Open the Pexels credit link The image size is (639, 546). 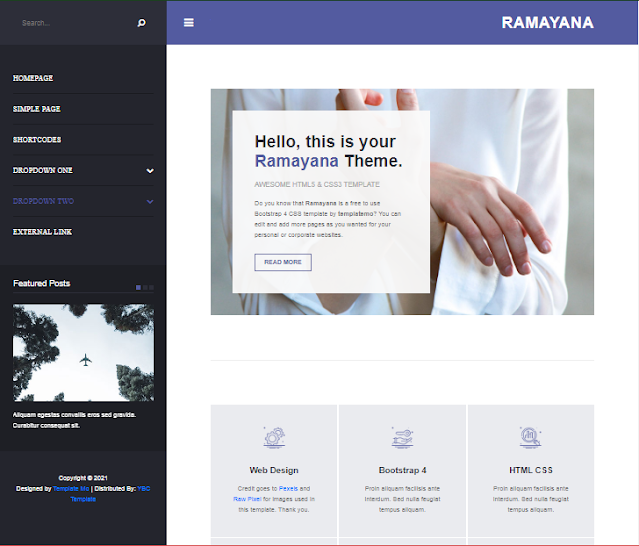(x=289, y=489)
